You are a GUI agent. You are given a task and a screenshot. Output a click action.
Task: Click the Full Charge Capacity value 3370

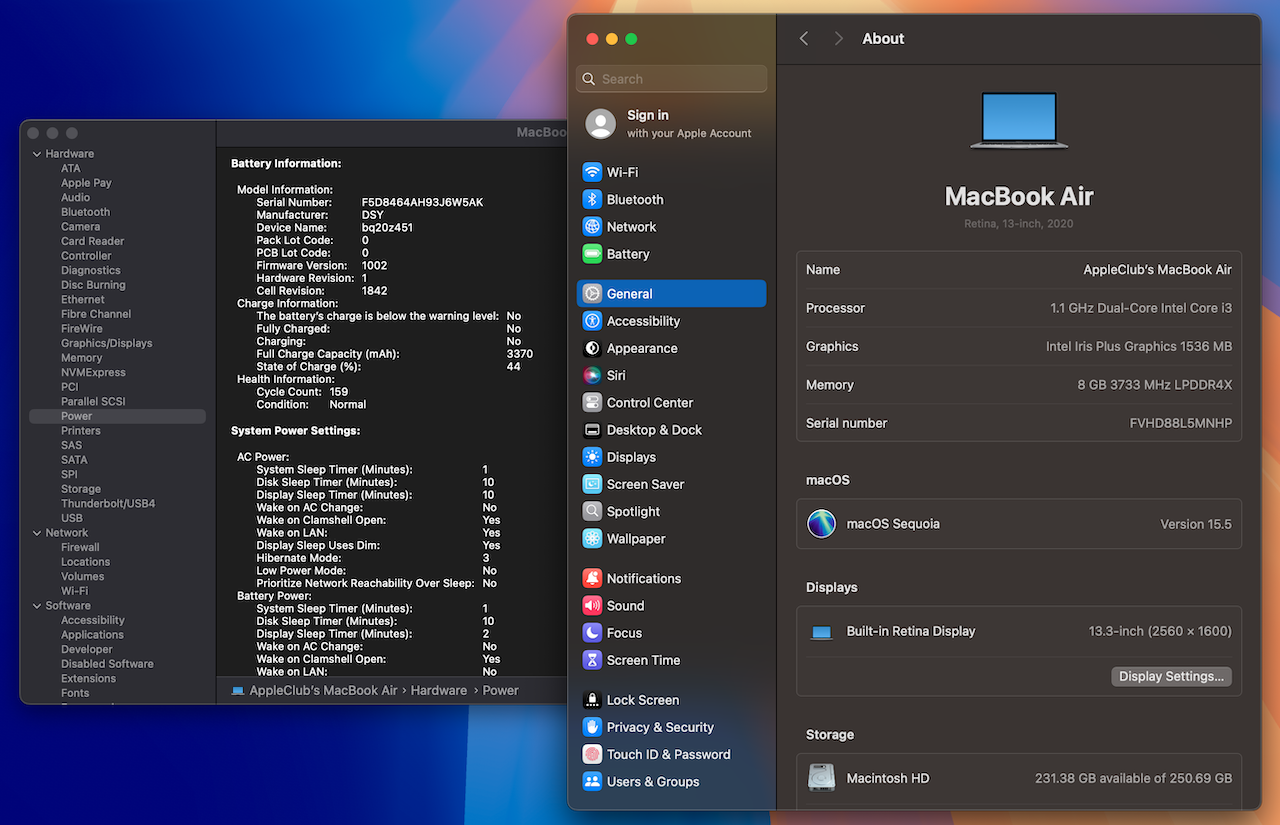pos(519,354)
